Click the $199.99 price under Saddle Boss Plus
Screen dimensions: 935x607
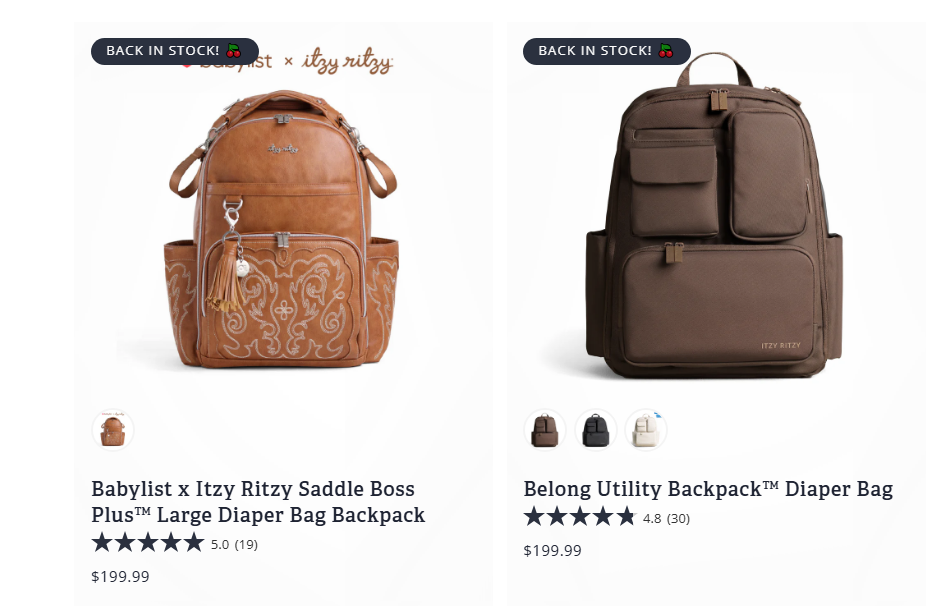coord(120,576)
